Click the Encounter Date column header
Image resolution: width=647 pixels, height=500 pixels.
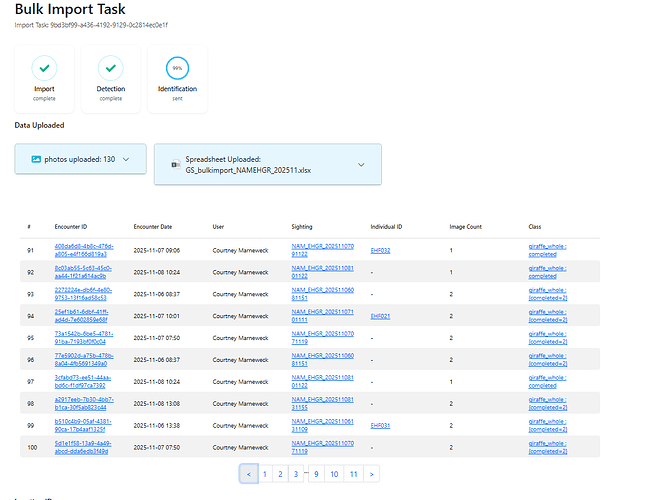coord(152,227)
